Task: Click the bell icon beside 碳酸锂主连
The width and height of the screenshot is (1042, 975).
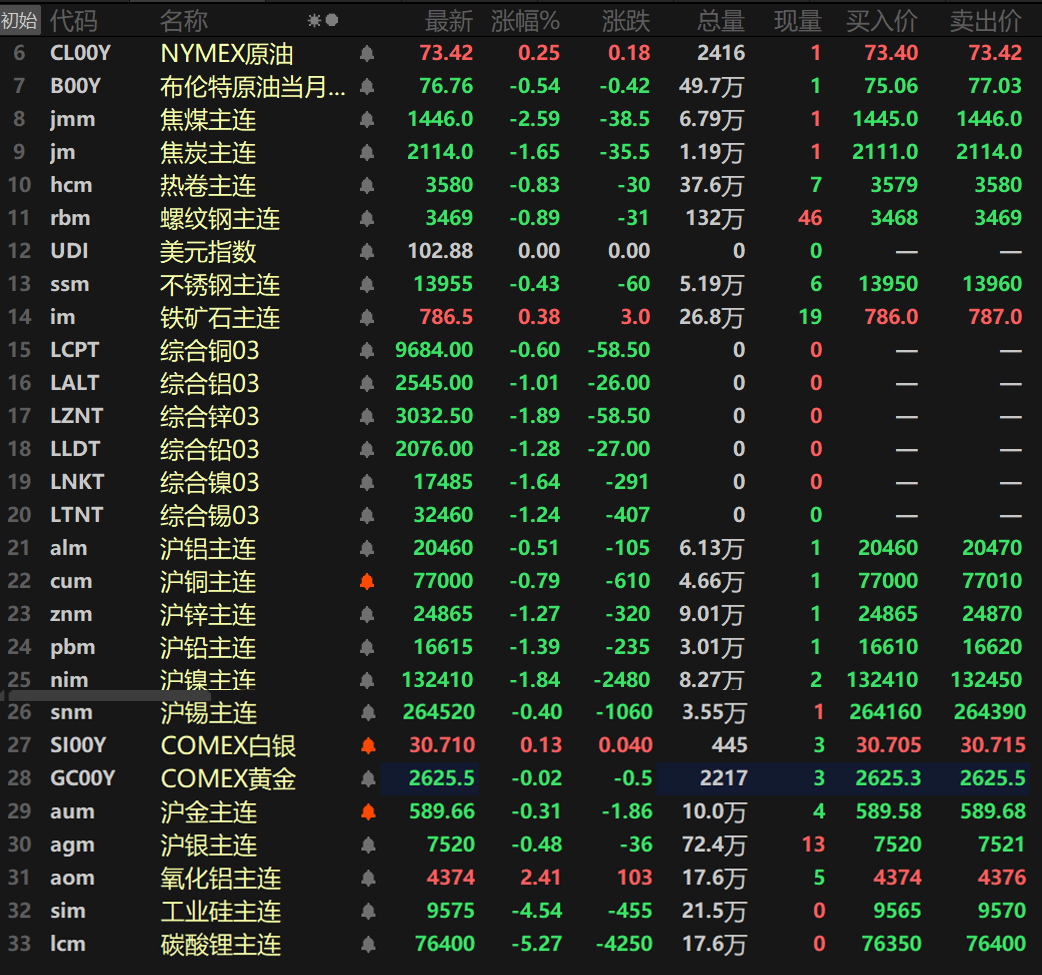Action: click(366, 944)
